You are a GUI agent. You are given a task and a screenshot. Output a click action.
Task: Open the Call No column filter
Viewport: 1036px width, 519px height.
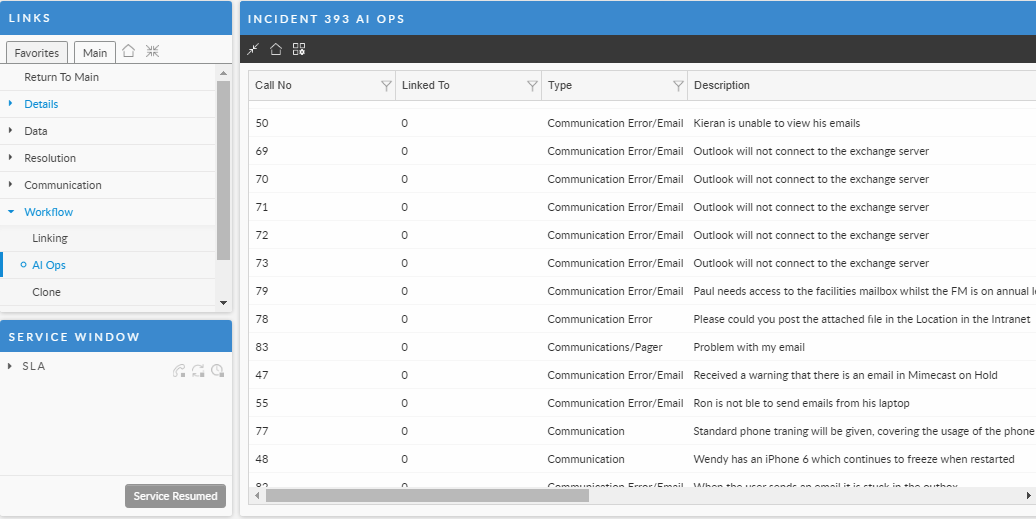tap(386, 86)
